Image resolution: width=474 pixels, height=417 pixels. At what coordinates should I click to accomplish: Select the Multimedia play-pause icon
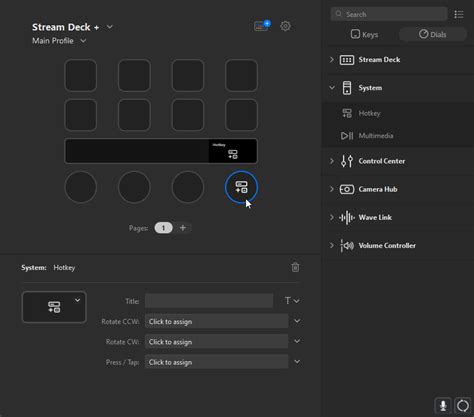pyautogui.click(x=347, y=136)
